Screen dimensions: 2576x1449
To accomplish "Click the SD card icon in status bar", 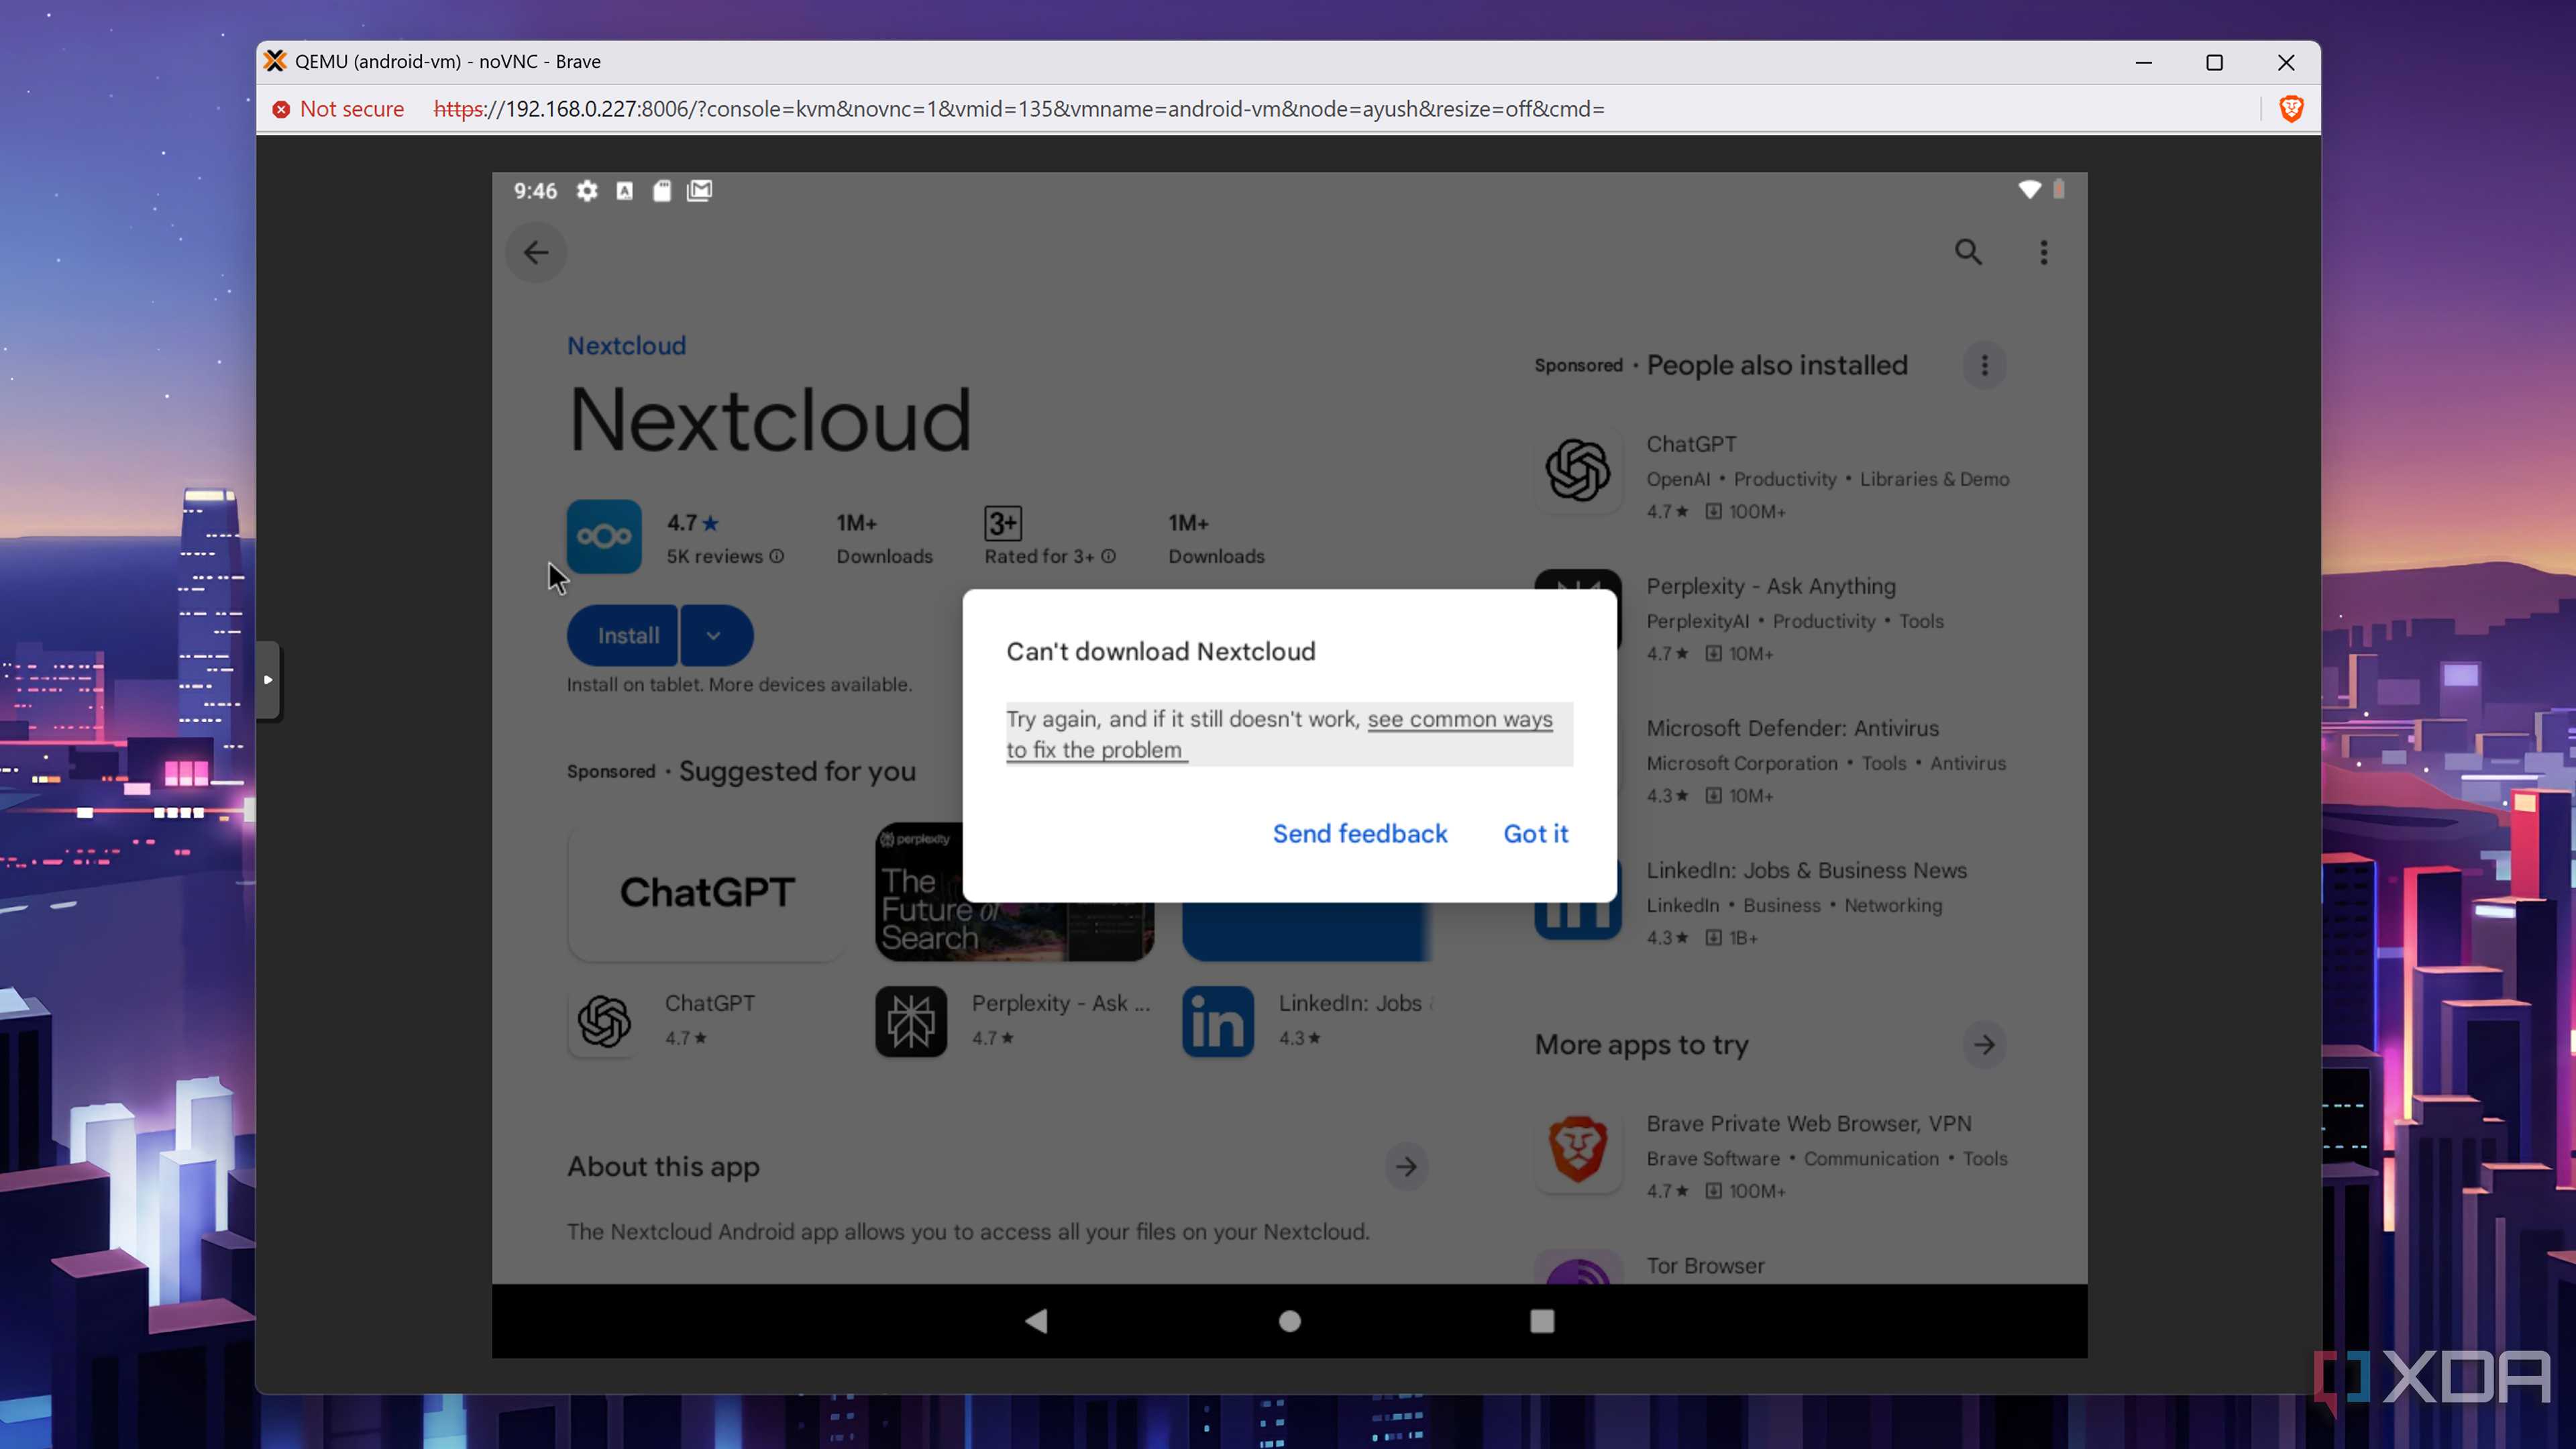I will pyautogui.click(x=662, y=191).
